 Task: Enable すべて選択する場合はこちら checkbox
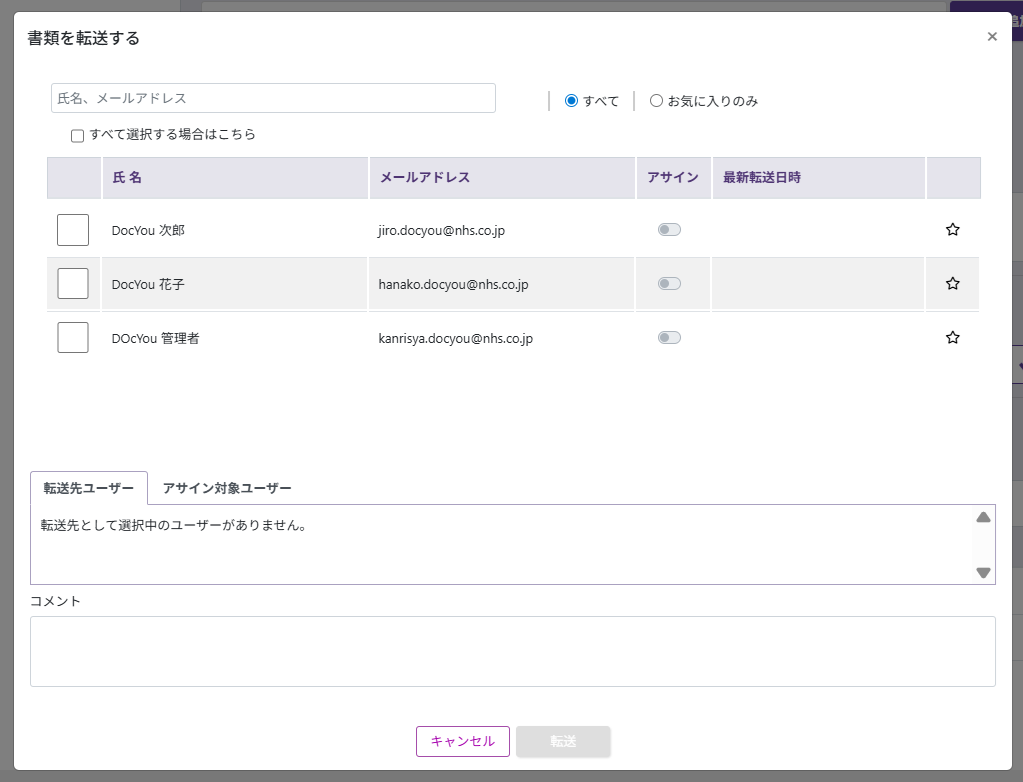pyautogui.click(x=77, y=135)
